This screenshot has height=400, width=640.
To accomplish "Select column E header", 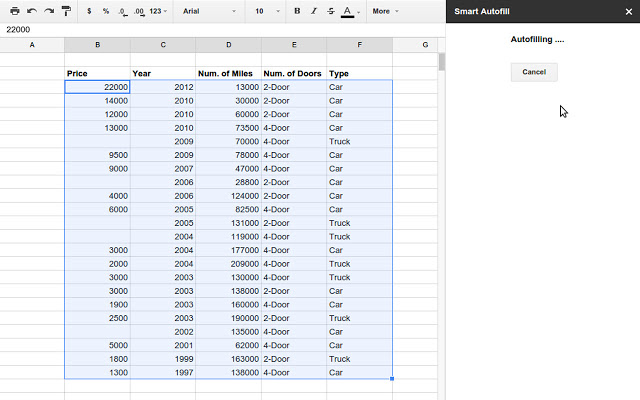I will tap(294, 45).
